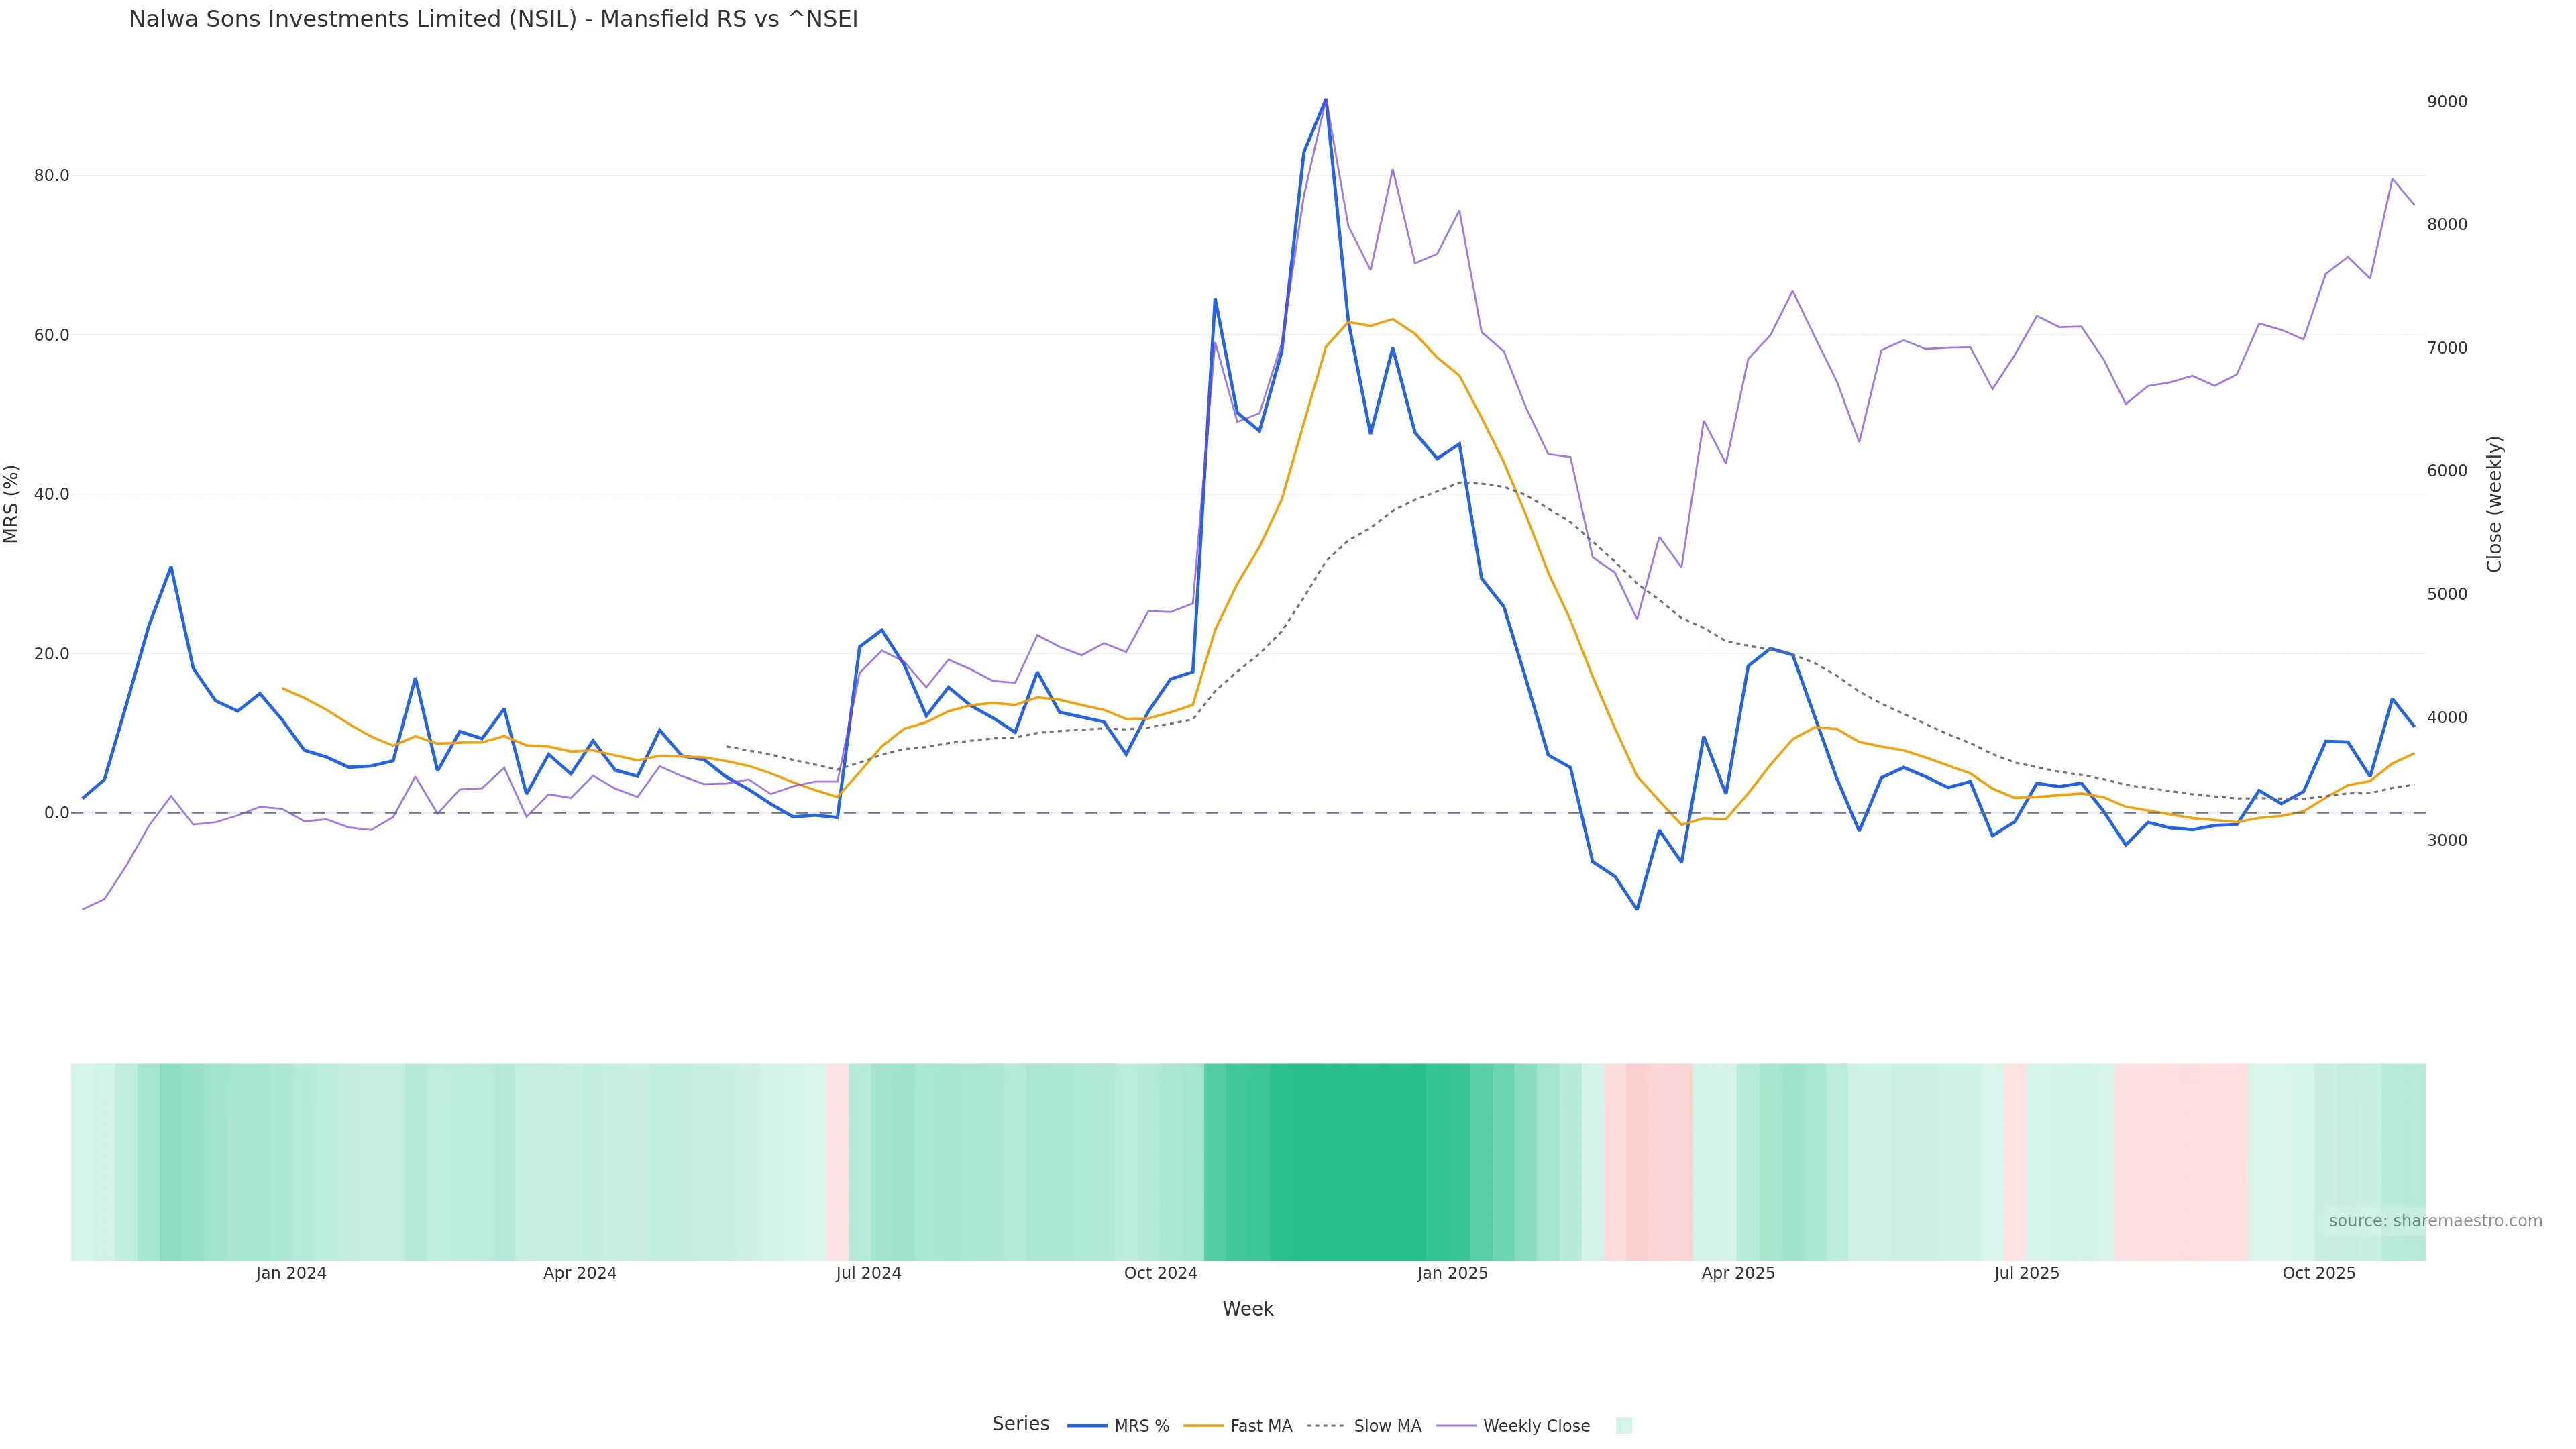Click the Oct 2025 x-axis tick label
The height and width of the screenshot is (1449, 2576).
2318,1273
